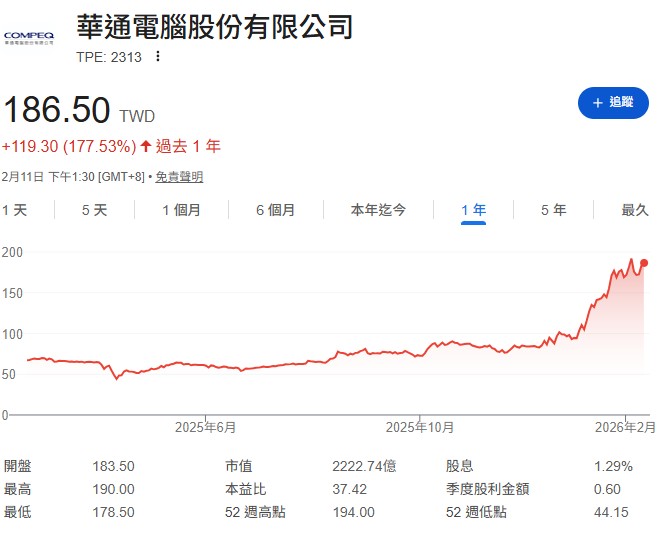Click the timestamp 2月11日 下午1:30 [GMT+8]

73,177
